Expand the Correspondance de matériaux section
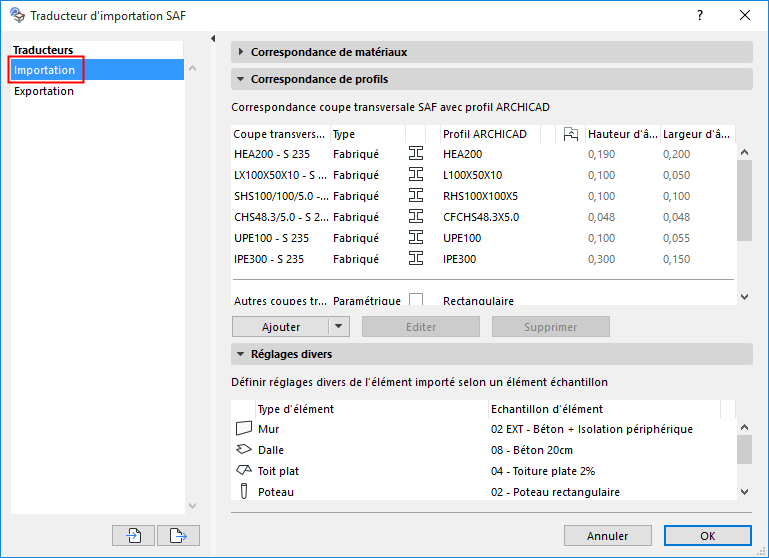Viewport: 769px width, 558px height. (242, 52)
